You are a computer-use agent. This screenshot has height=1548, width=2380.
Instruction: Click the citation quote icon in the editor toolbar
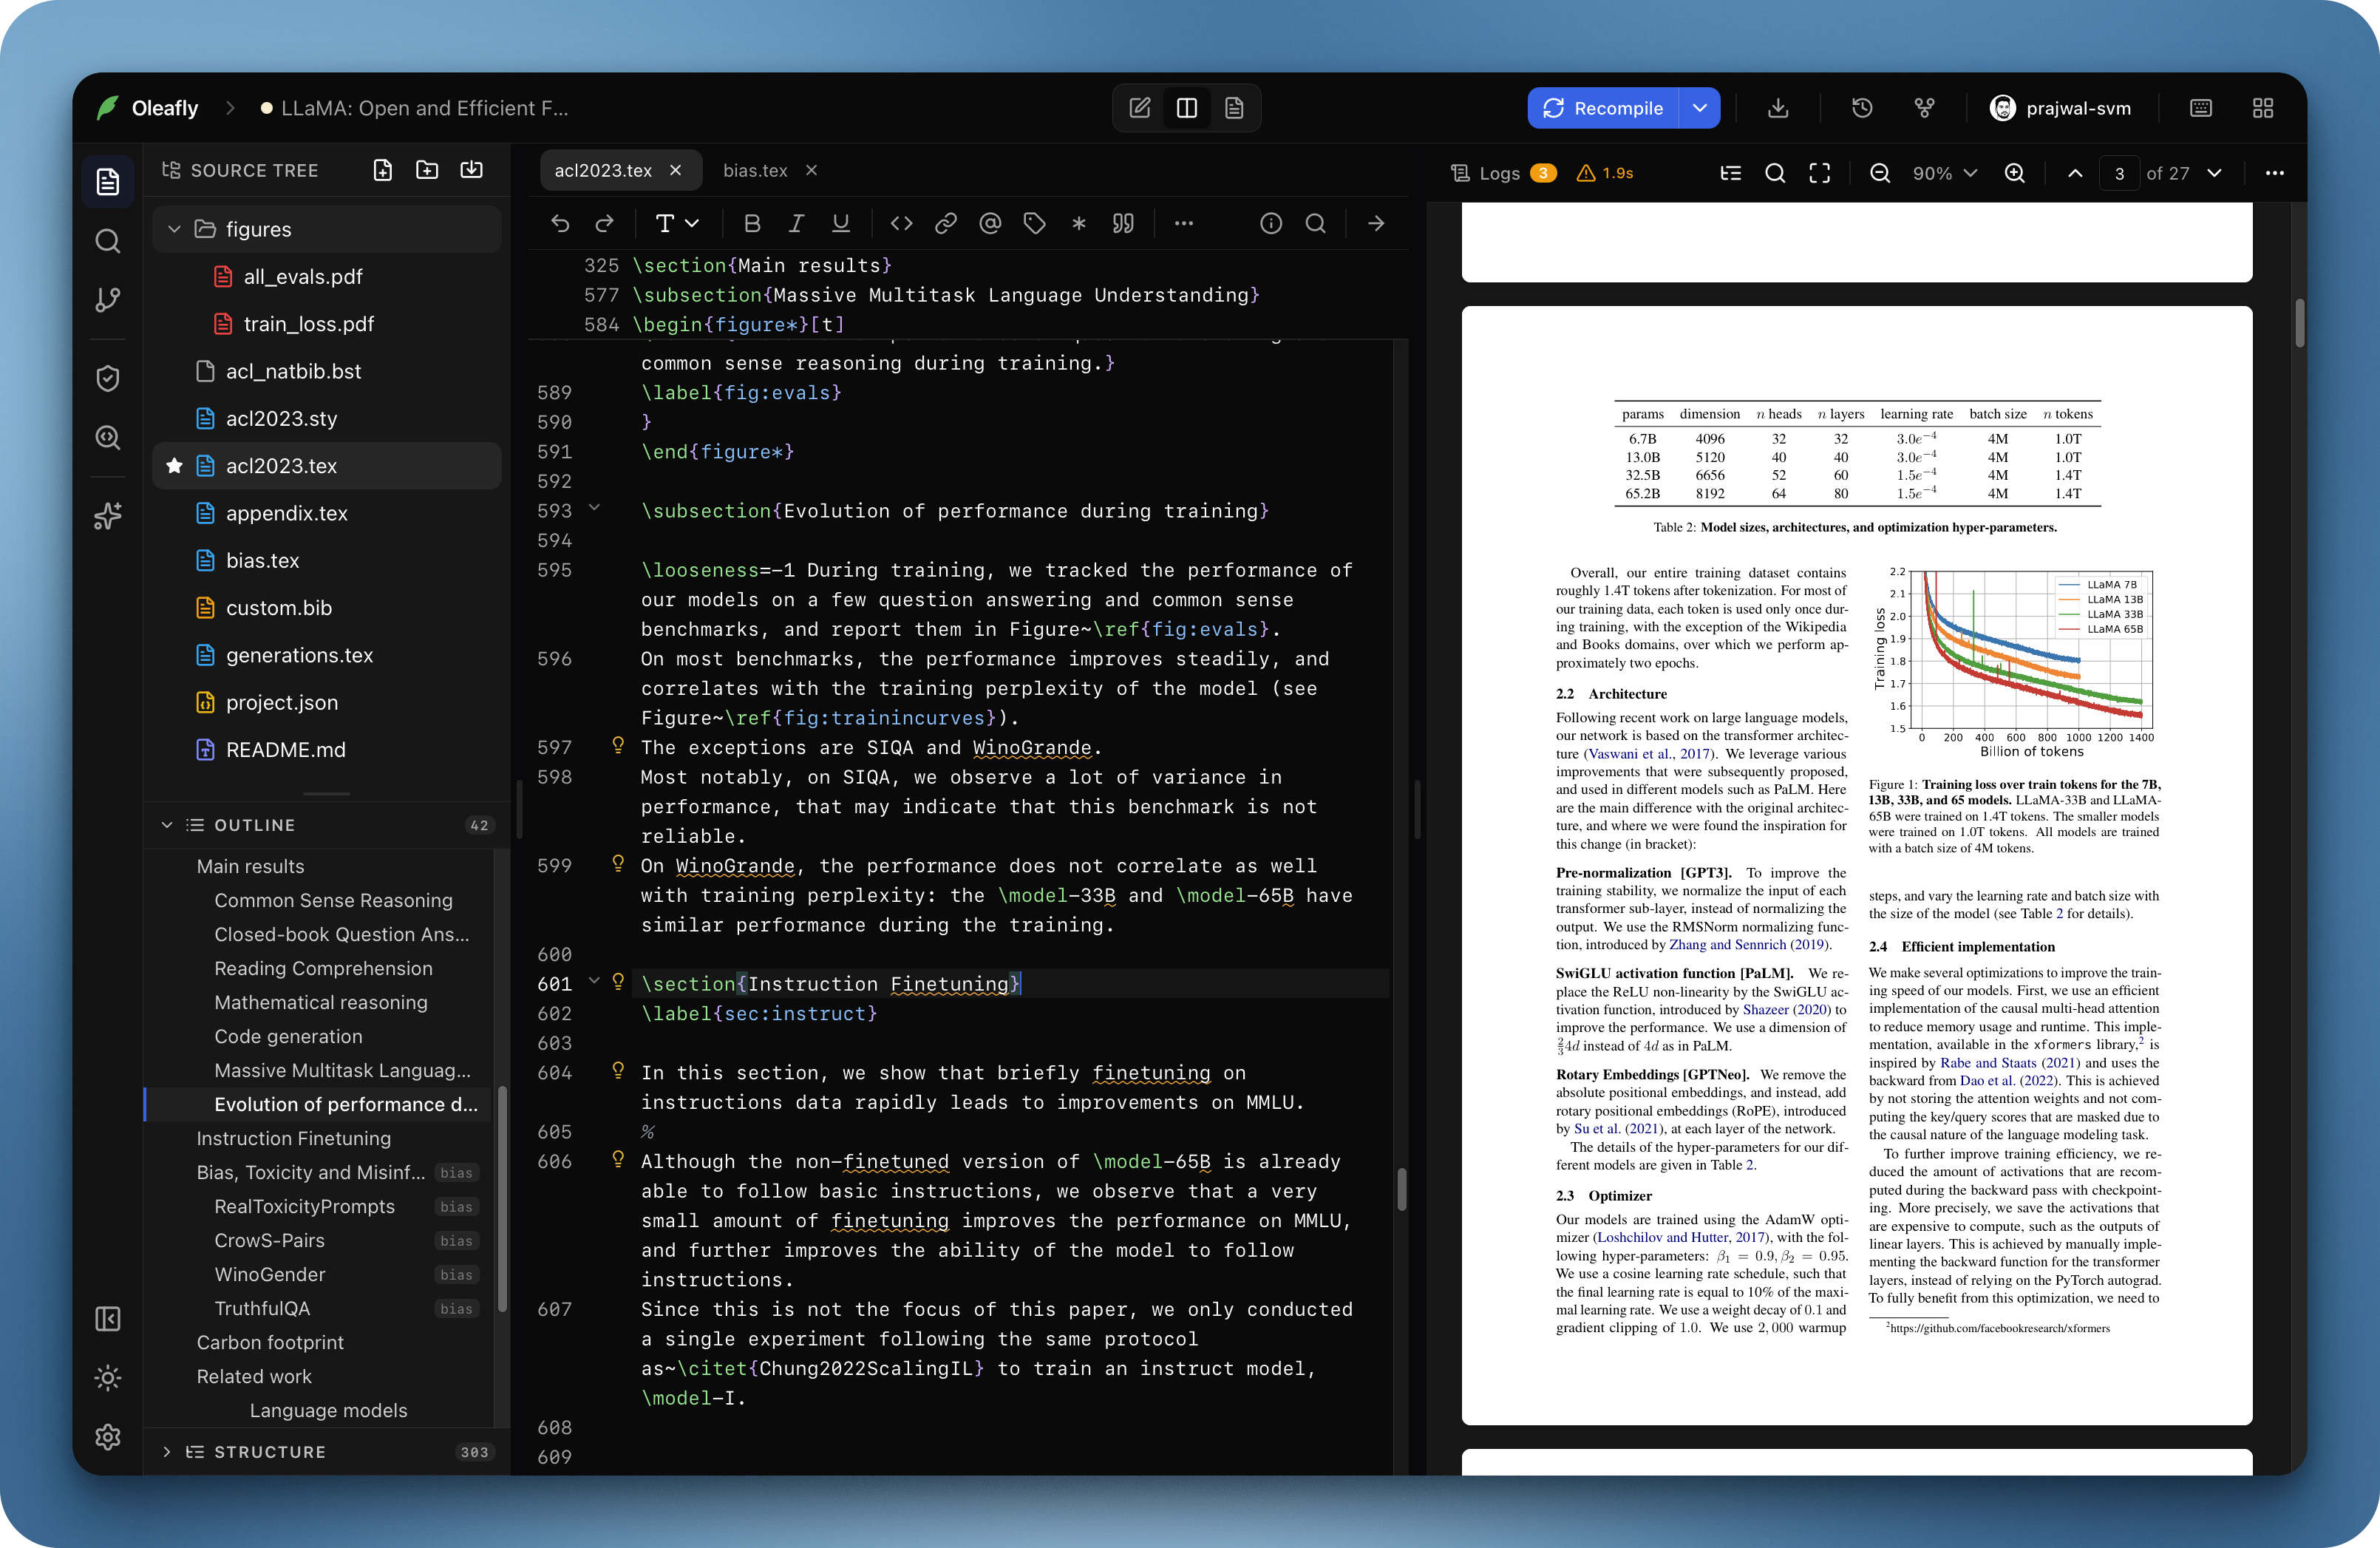coord(1123,224)
